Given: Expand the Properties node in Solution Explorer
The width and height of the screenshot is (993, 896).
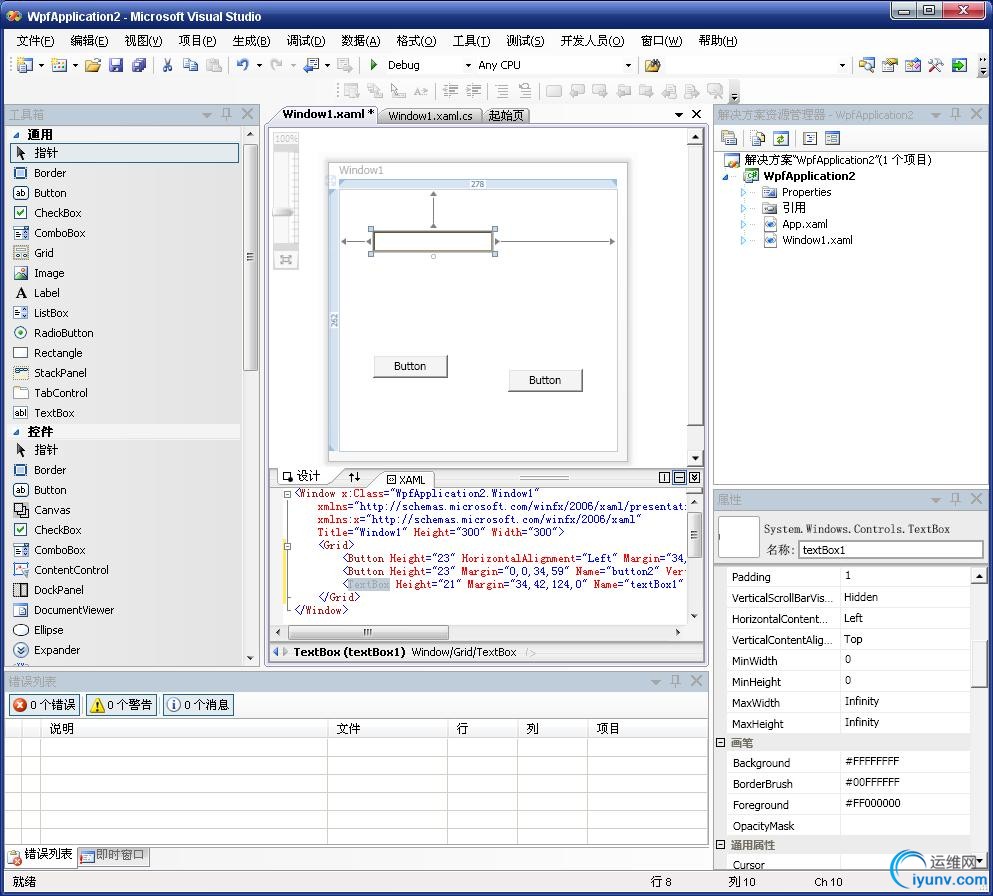Looking at the screenshot, I should (743, 192).
